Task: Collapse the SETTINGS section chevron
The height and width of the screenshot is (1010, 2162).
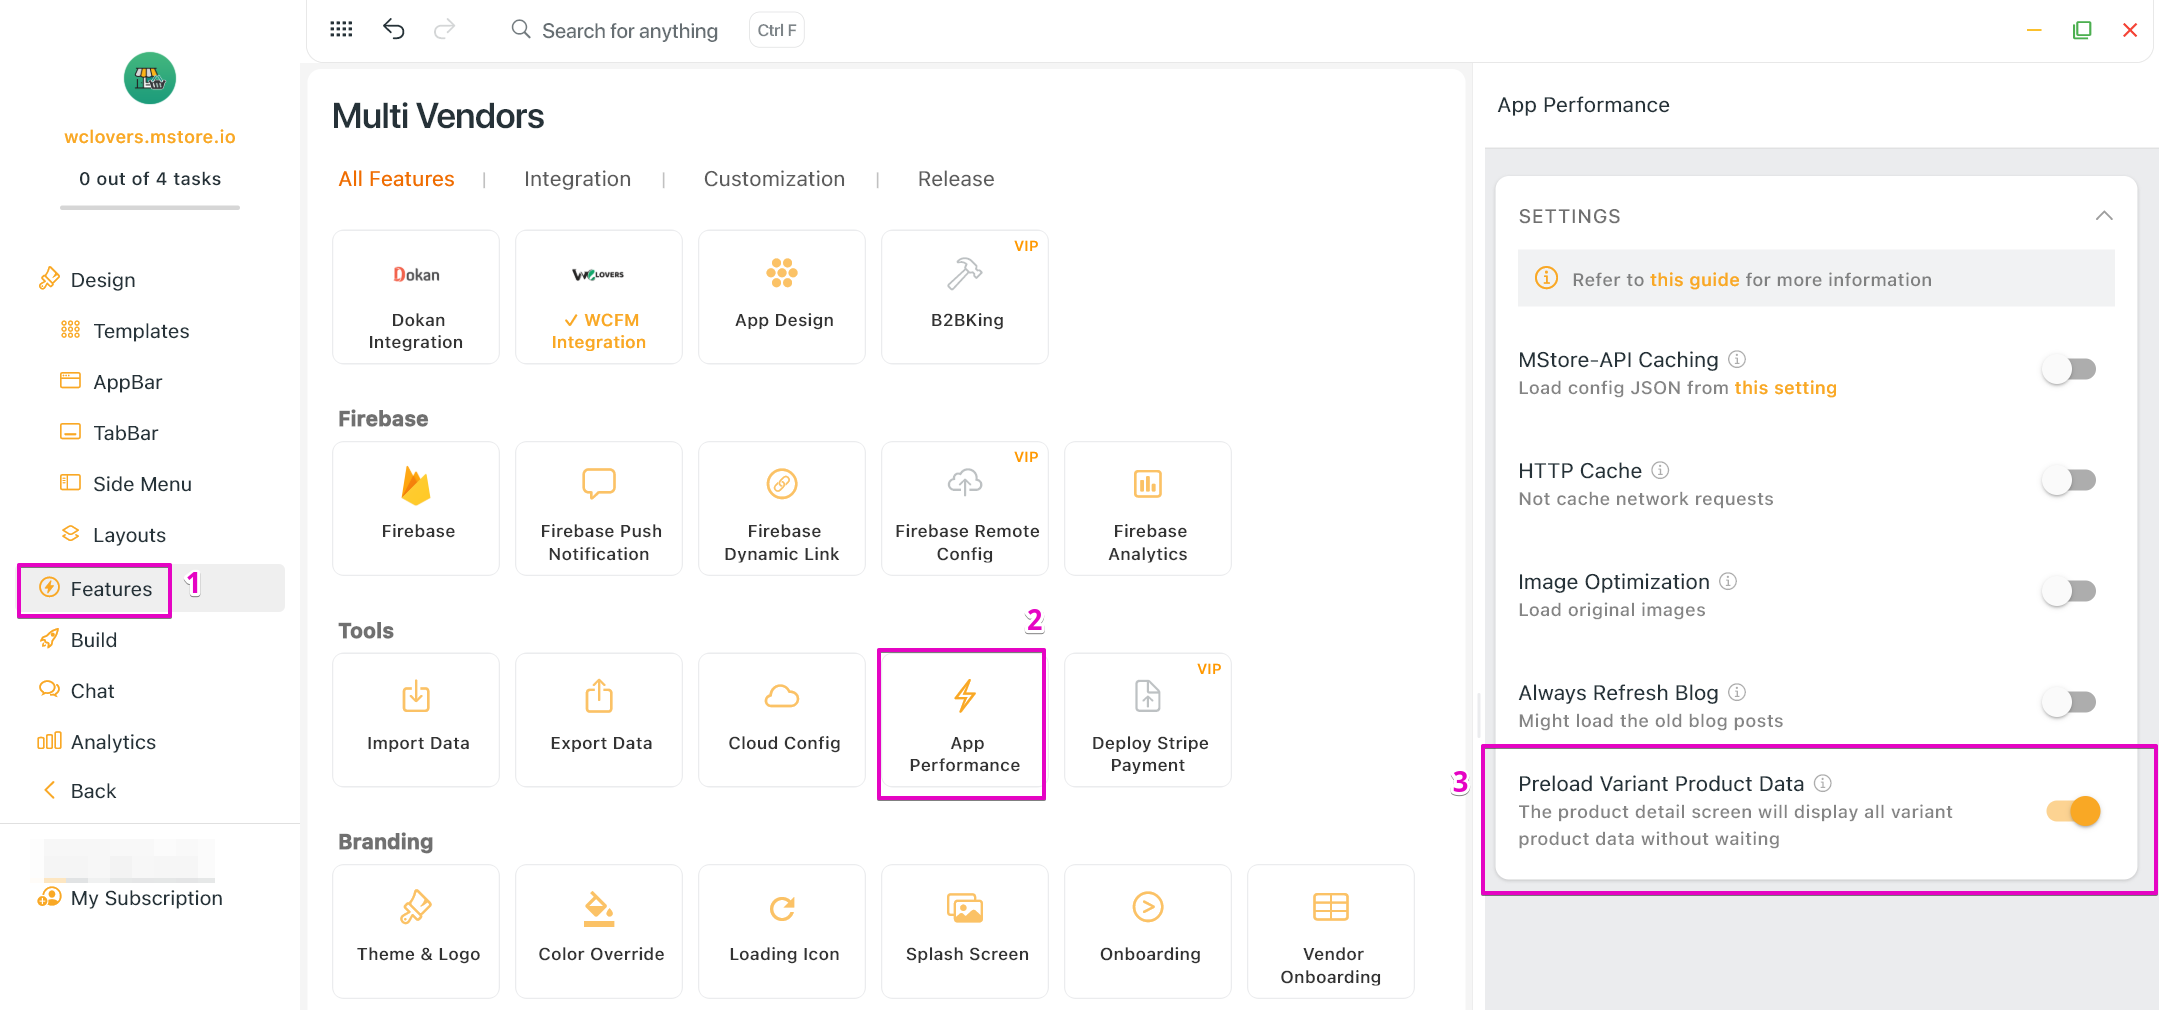Action: 2104,216
